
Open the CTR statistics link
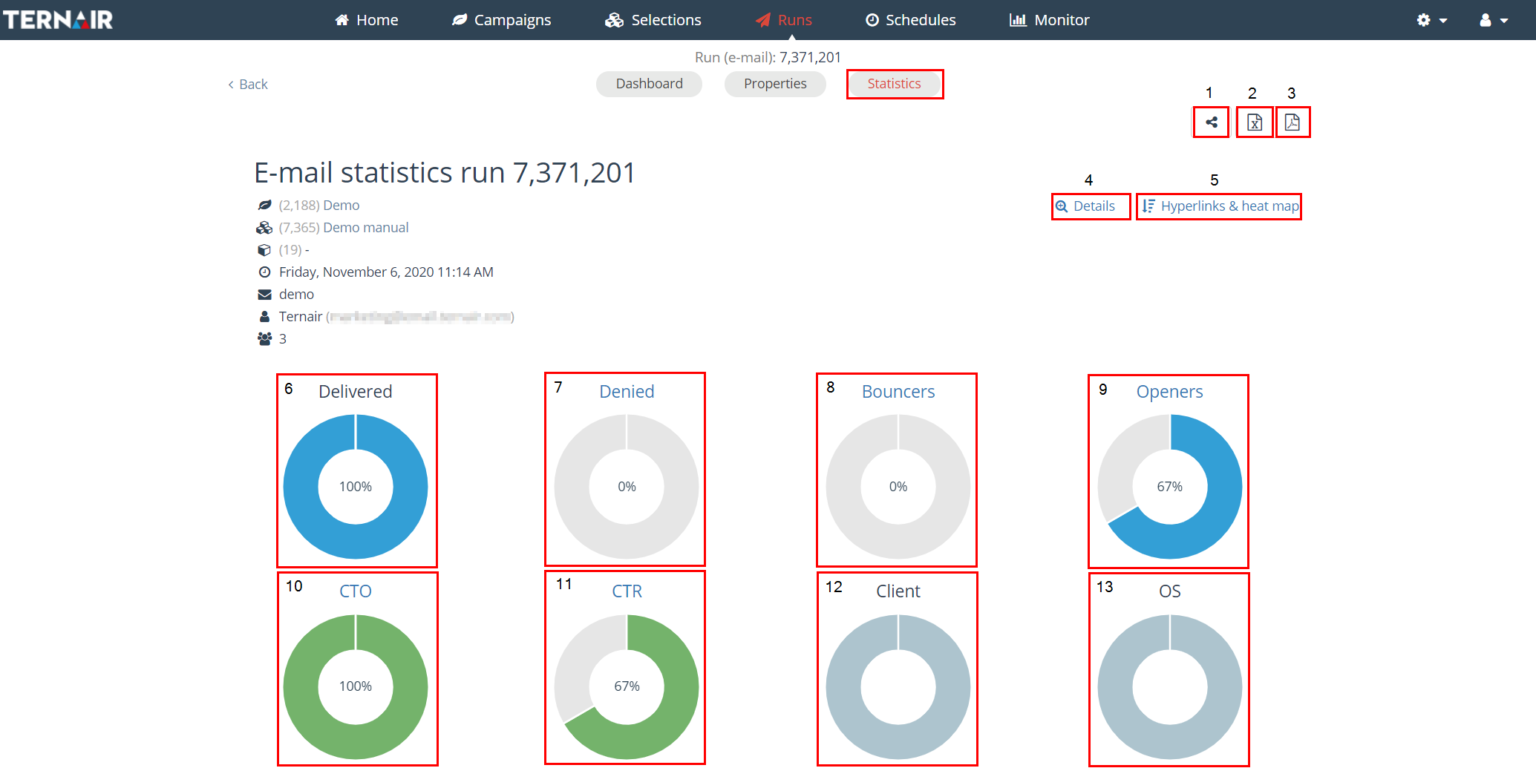627,591
